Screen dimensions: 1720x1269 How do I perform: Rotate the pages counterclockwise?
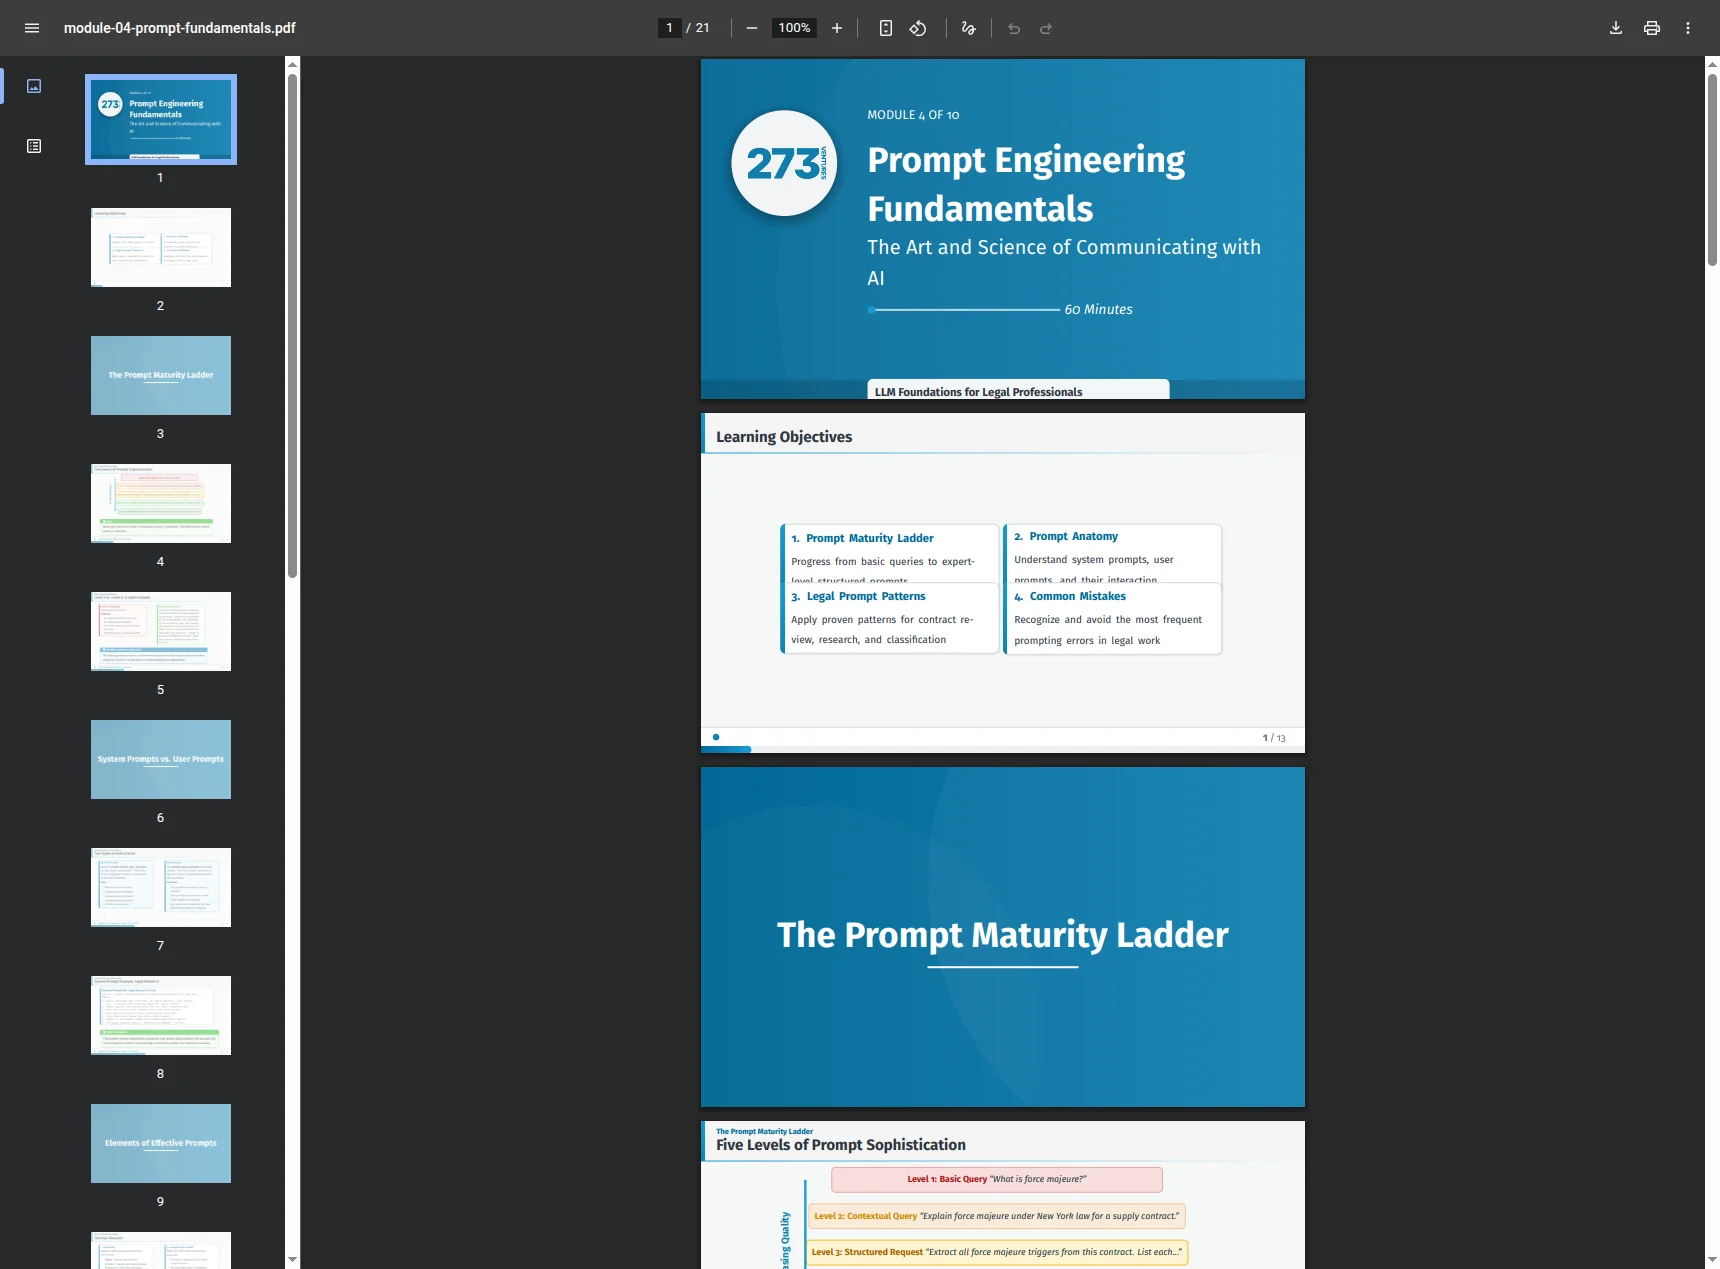click(918, 28)
